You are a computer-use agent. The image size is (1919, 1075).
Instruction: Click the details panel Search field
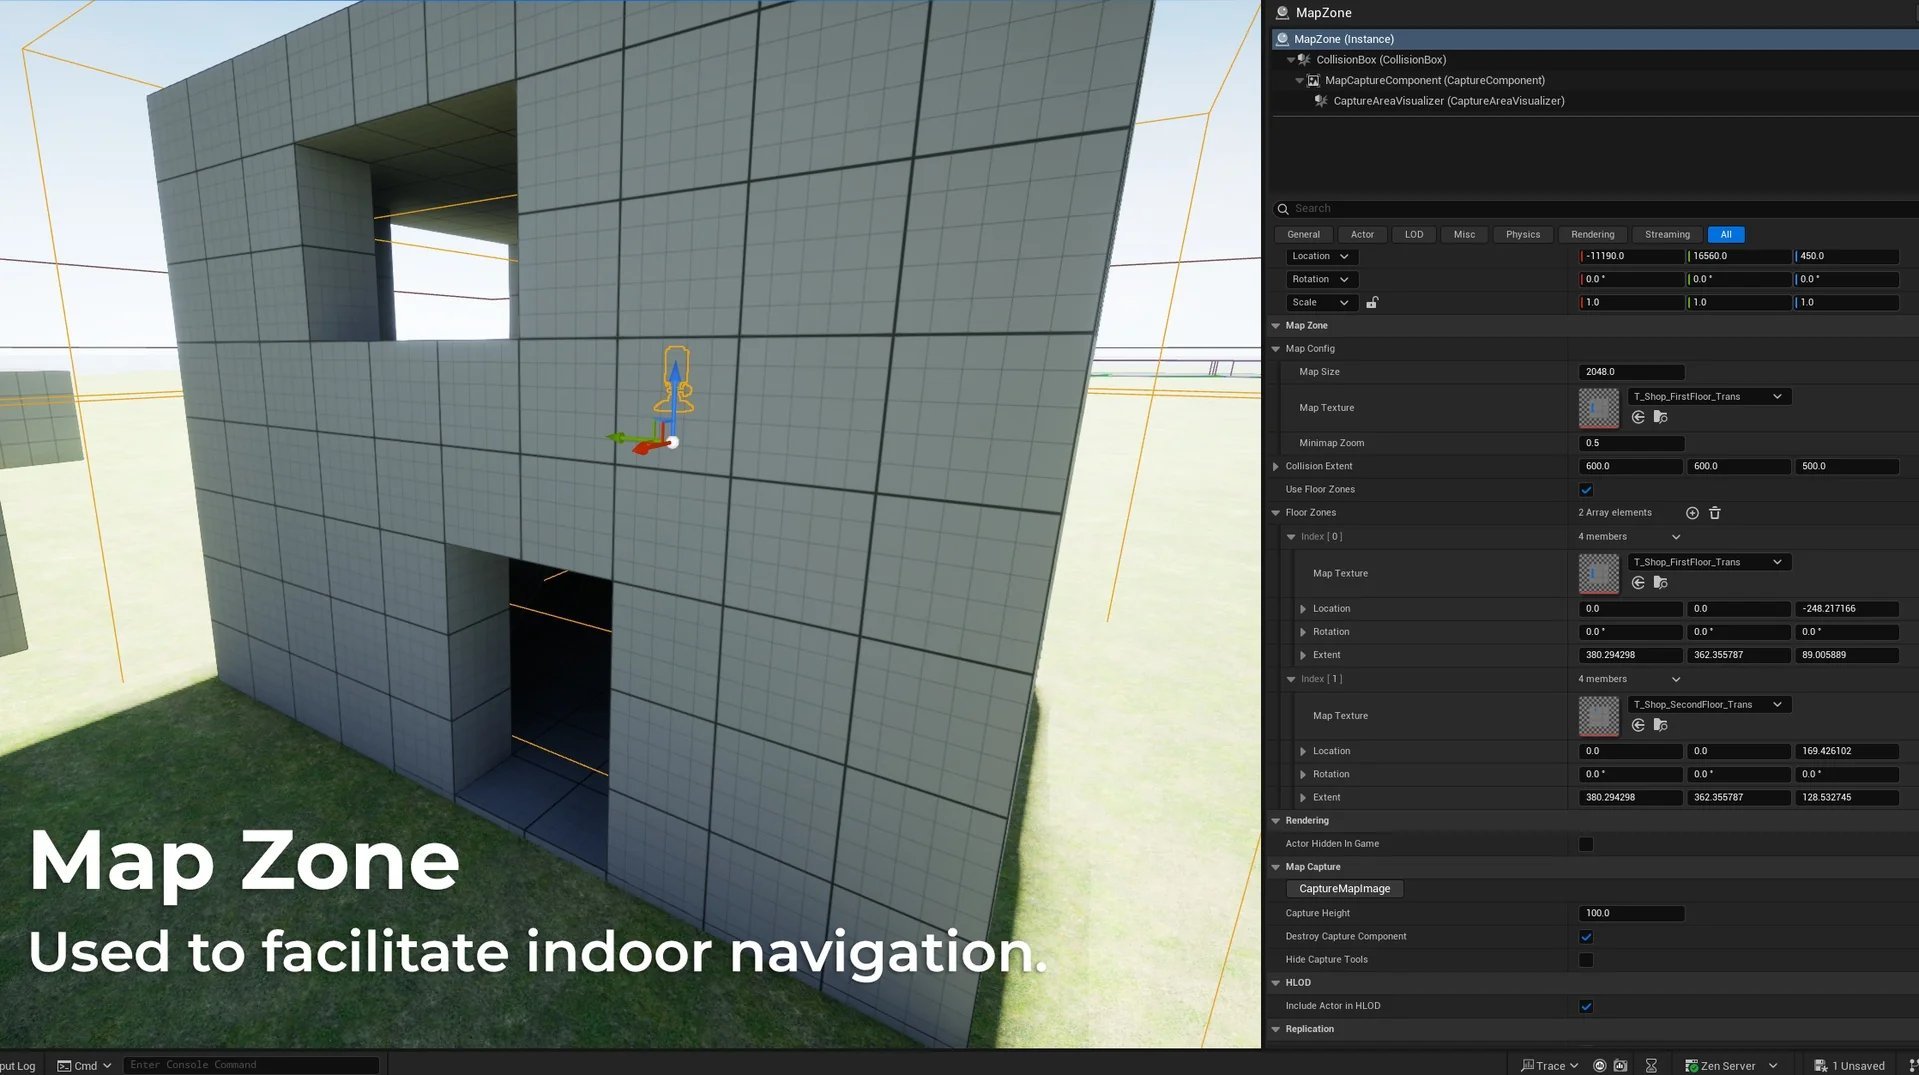1450,208
